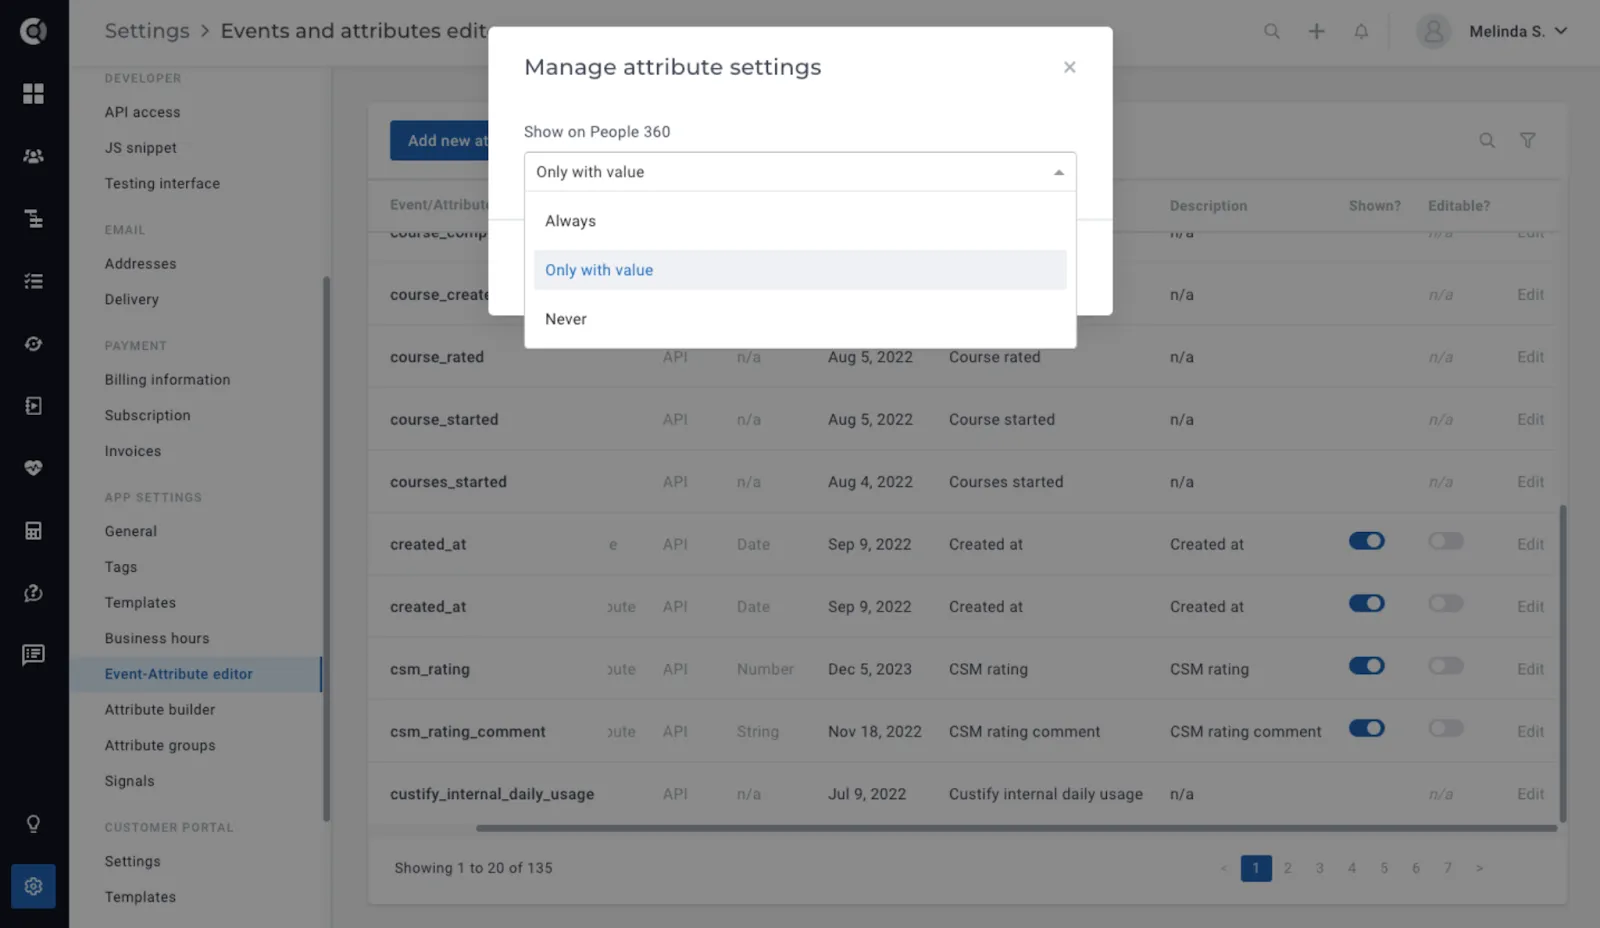
Task: Open the calculator icon in left sidebar
Action: coord(33,531)
